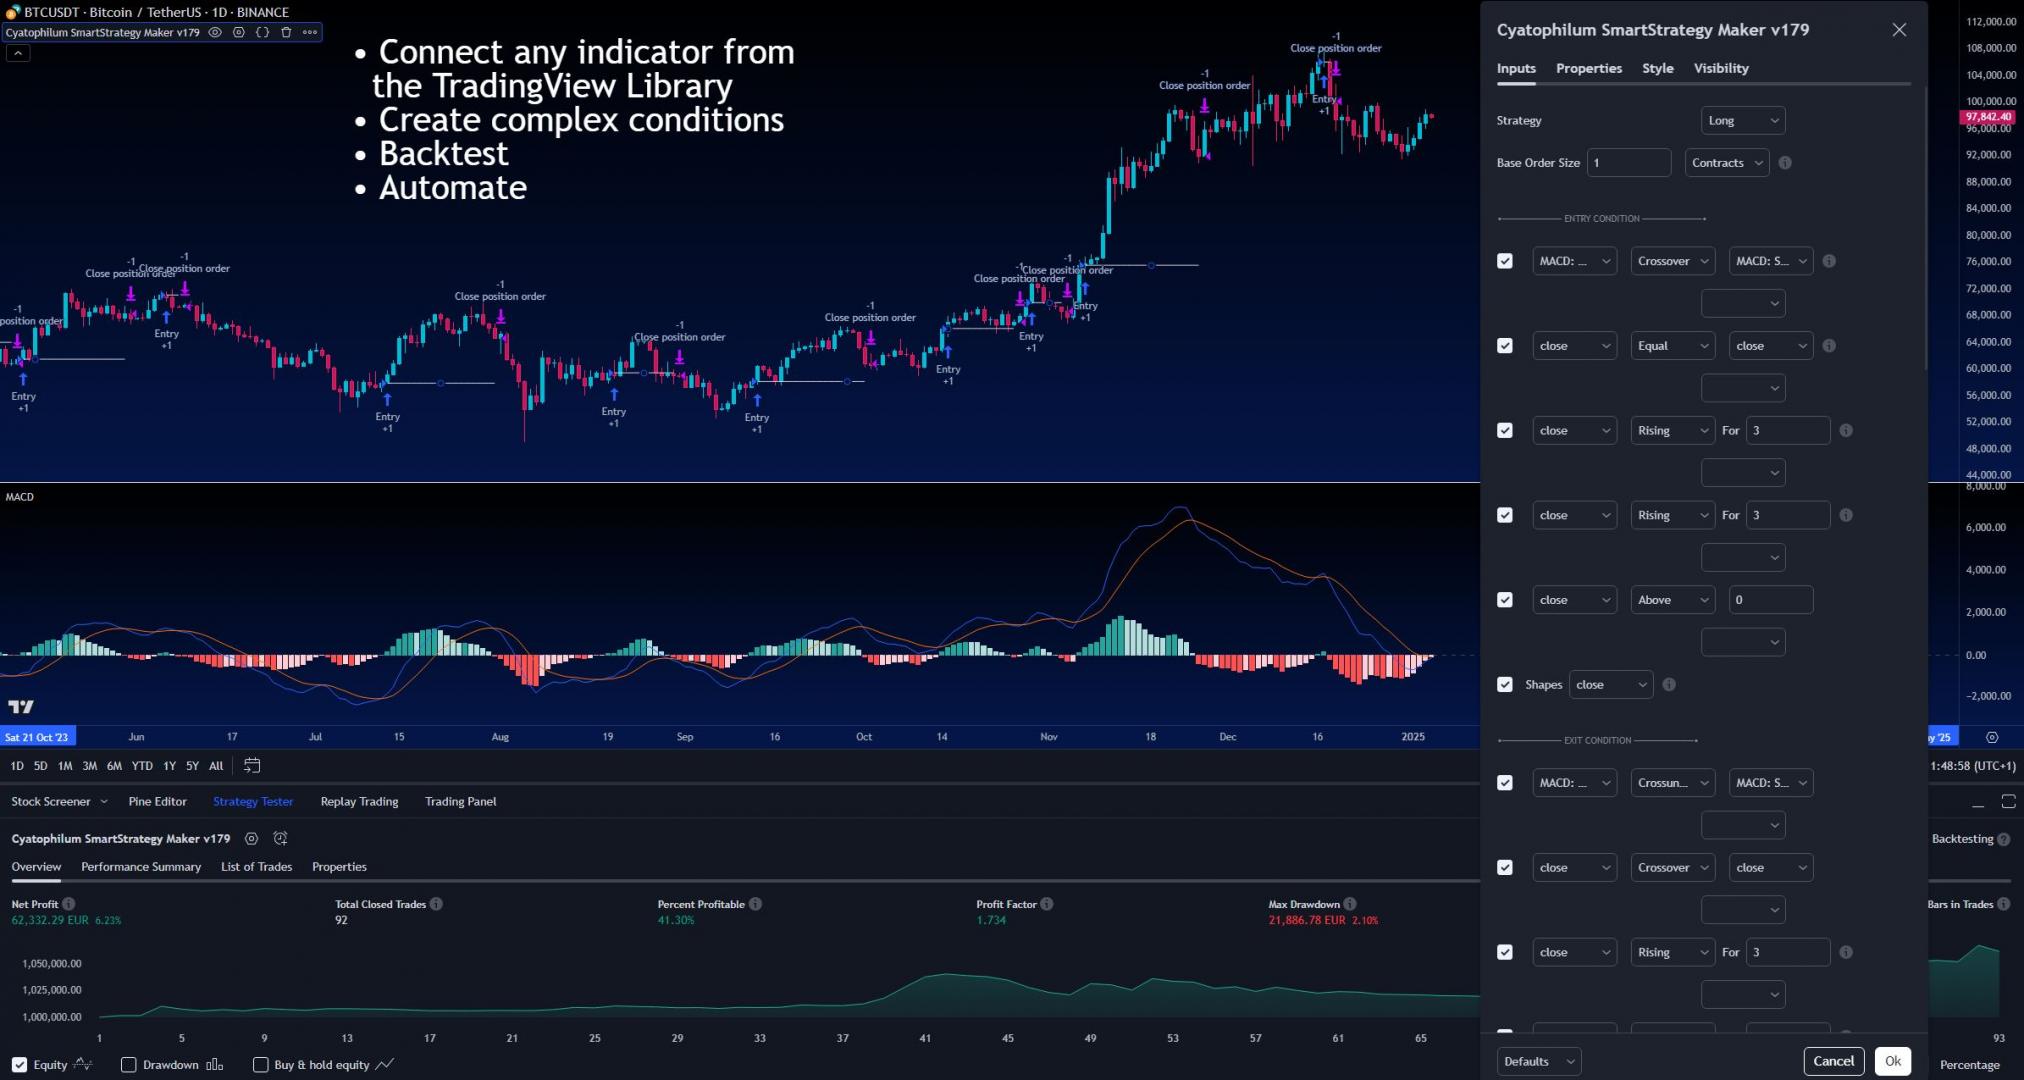Expand the Contracts unit dropdown

coord(1726,163)
